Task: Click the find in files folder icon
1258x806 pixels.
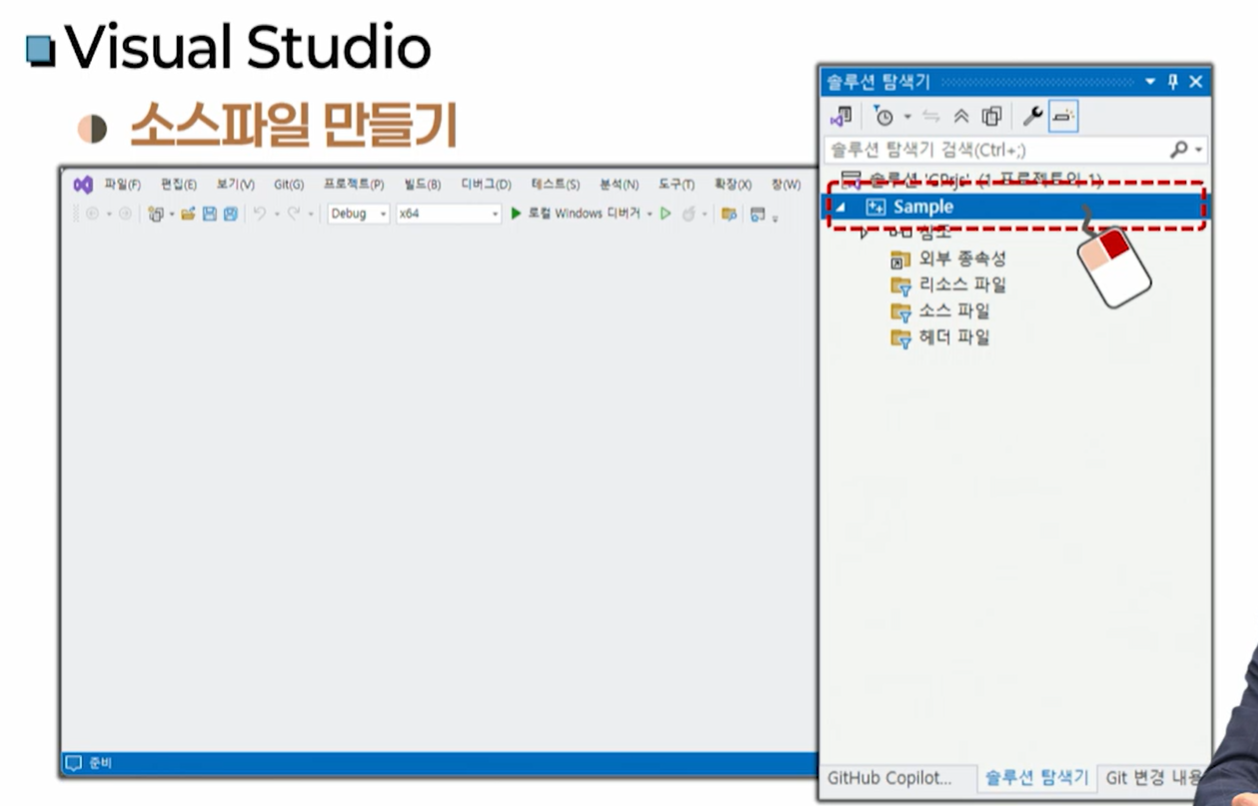Action: point(729,214)
